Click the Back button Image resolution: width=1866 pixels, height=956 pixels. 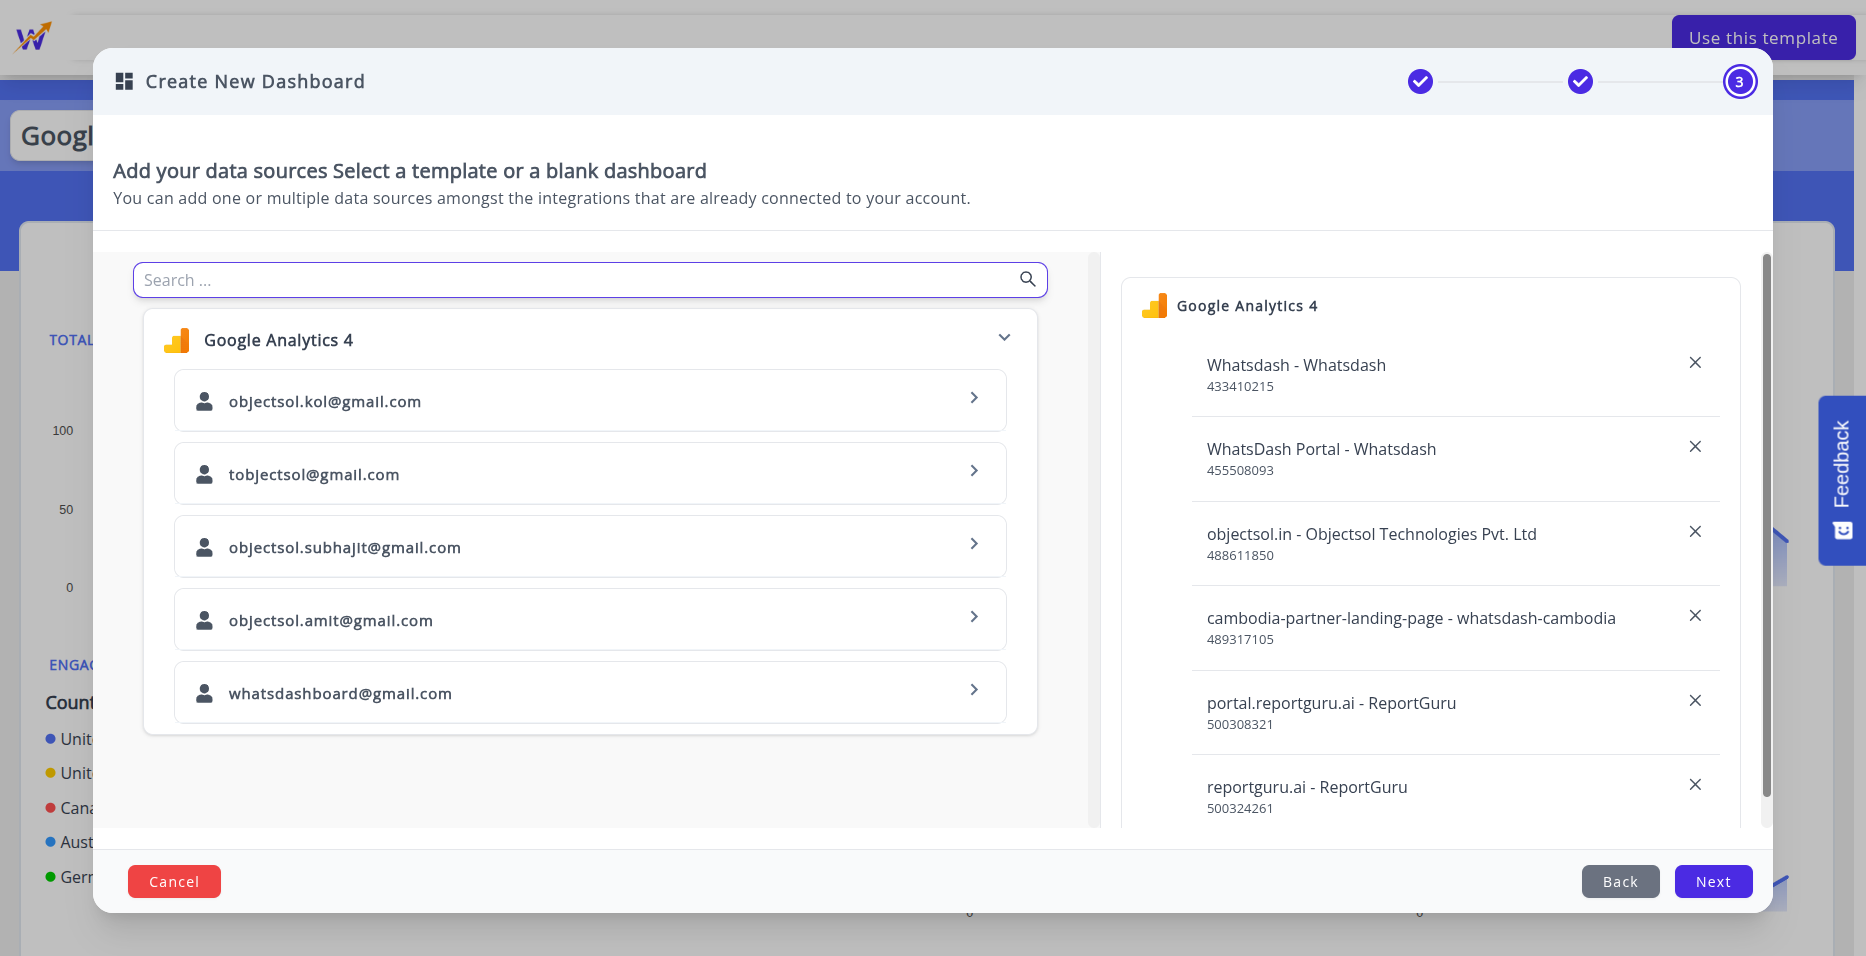pos(1620,882)
